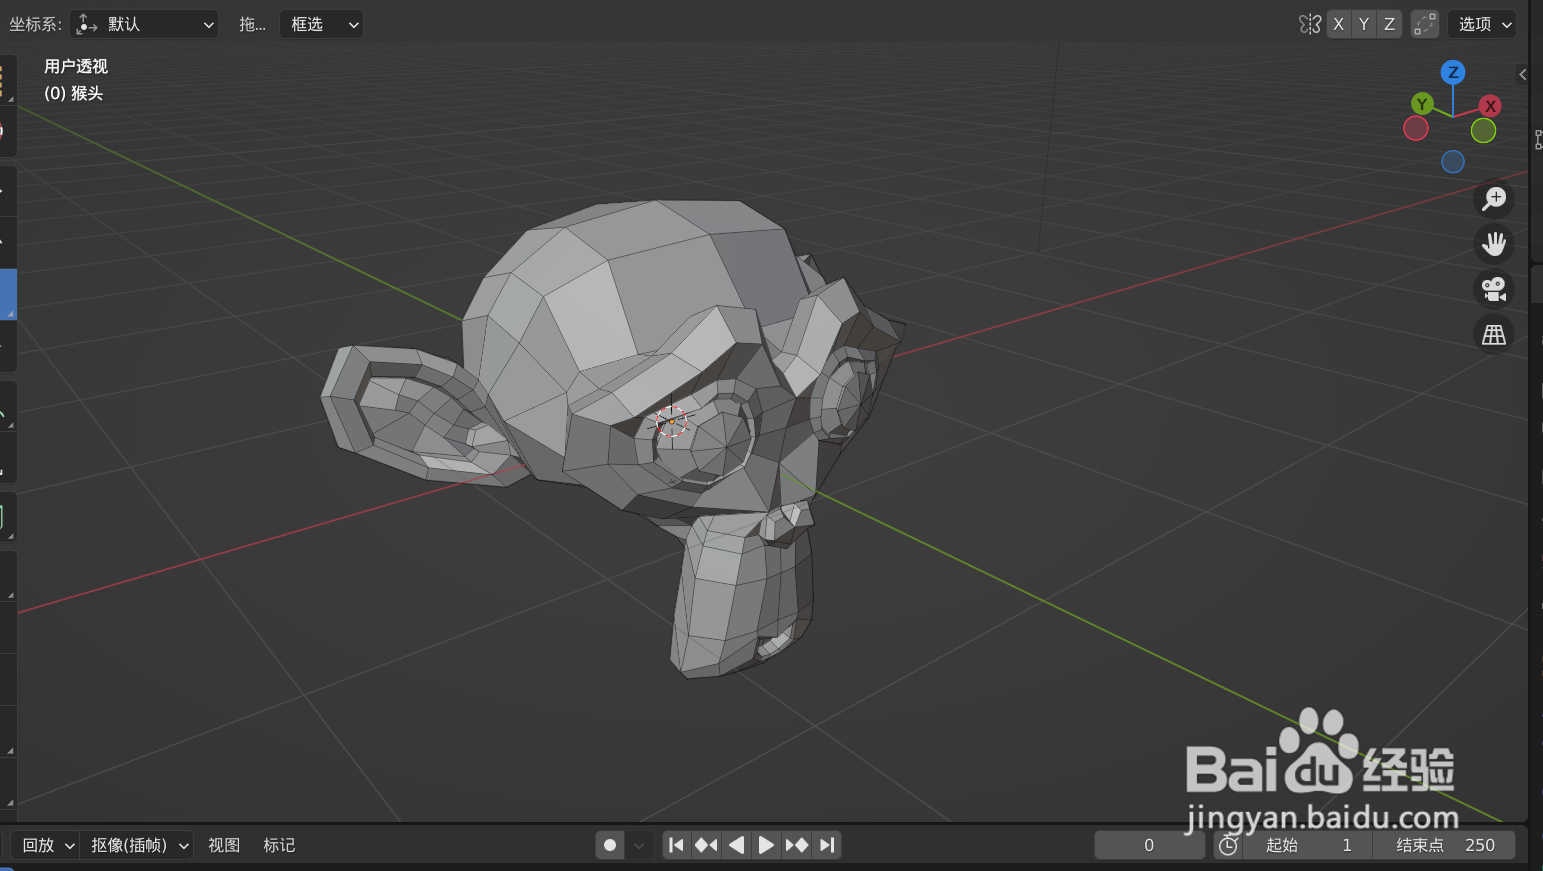
Task: Click the green Y axis gizmo ball
Action: tap(1422, 103)
